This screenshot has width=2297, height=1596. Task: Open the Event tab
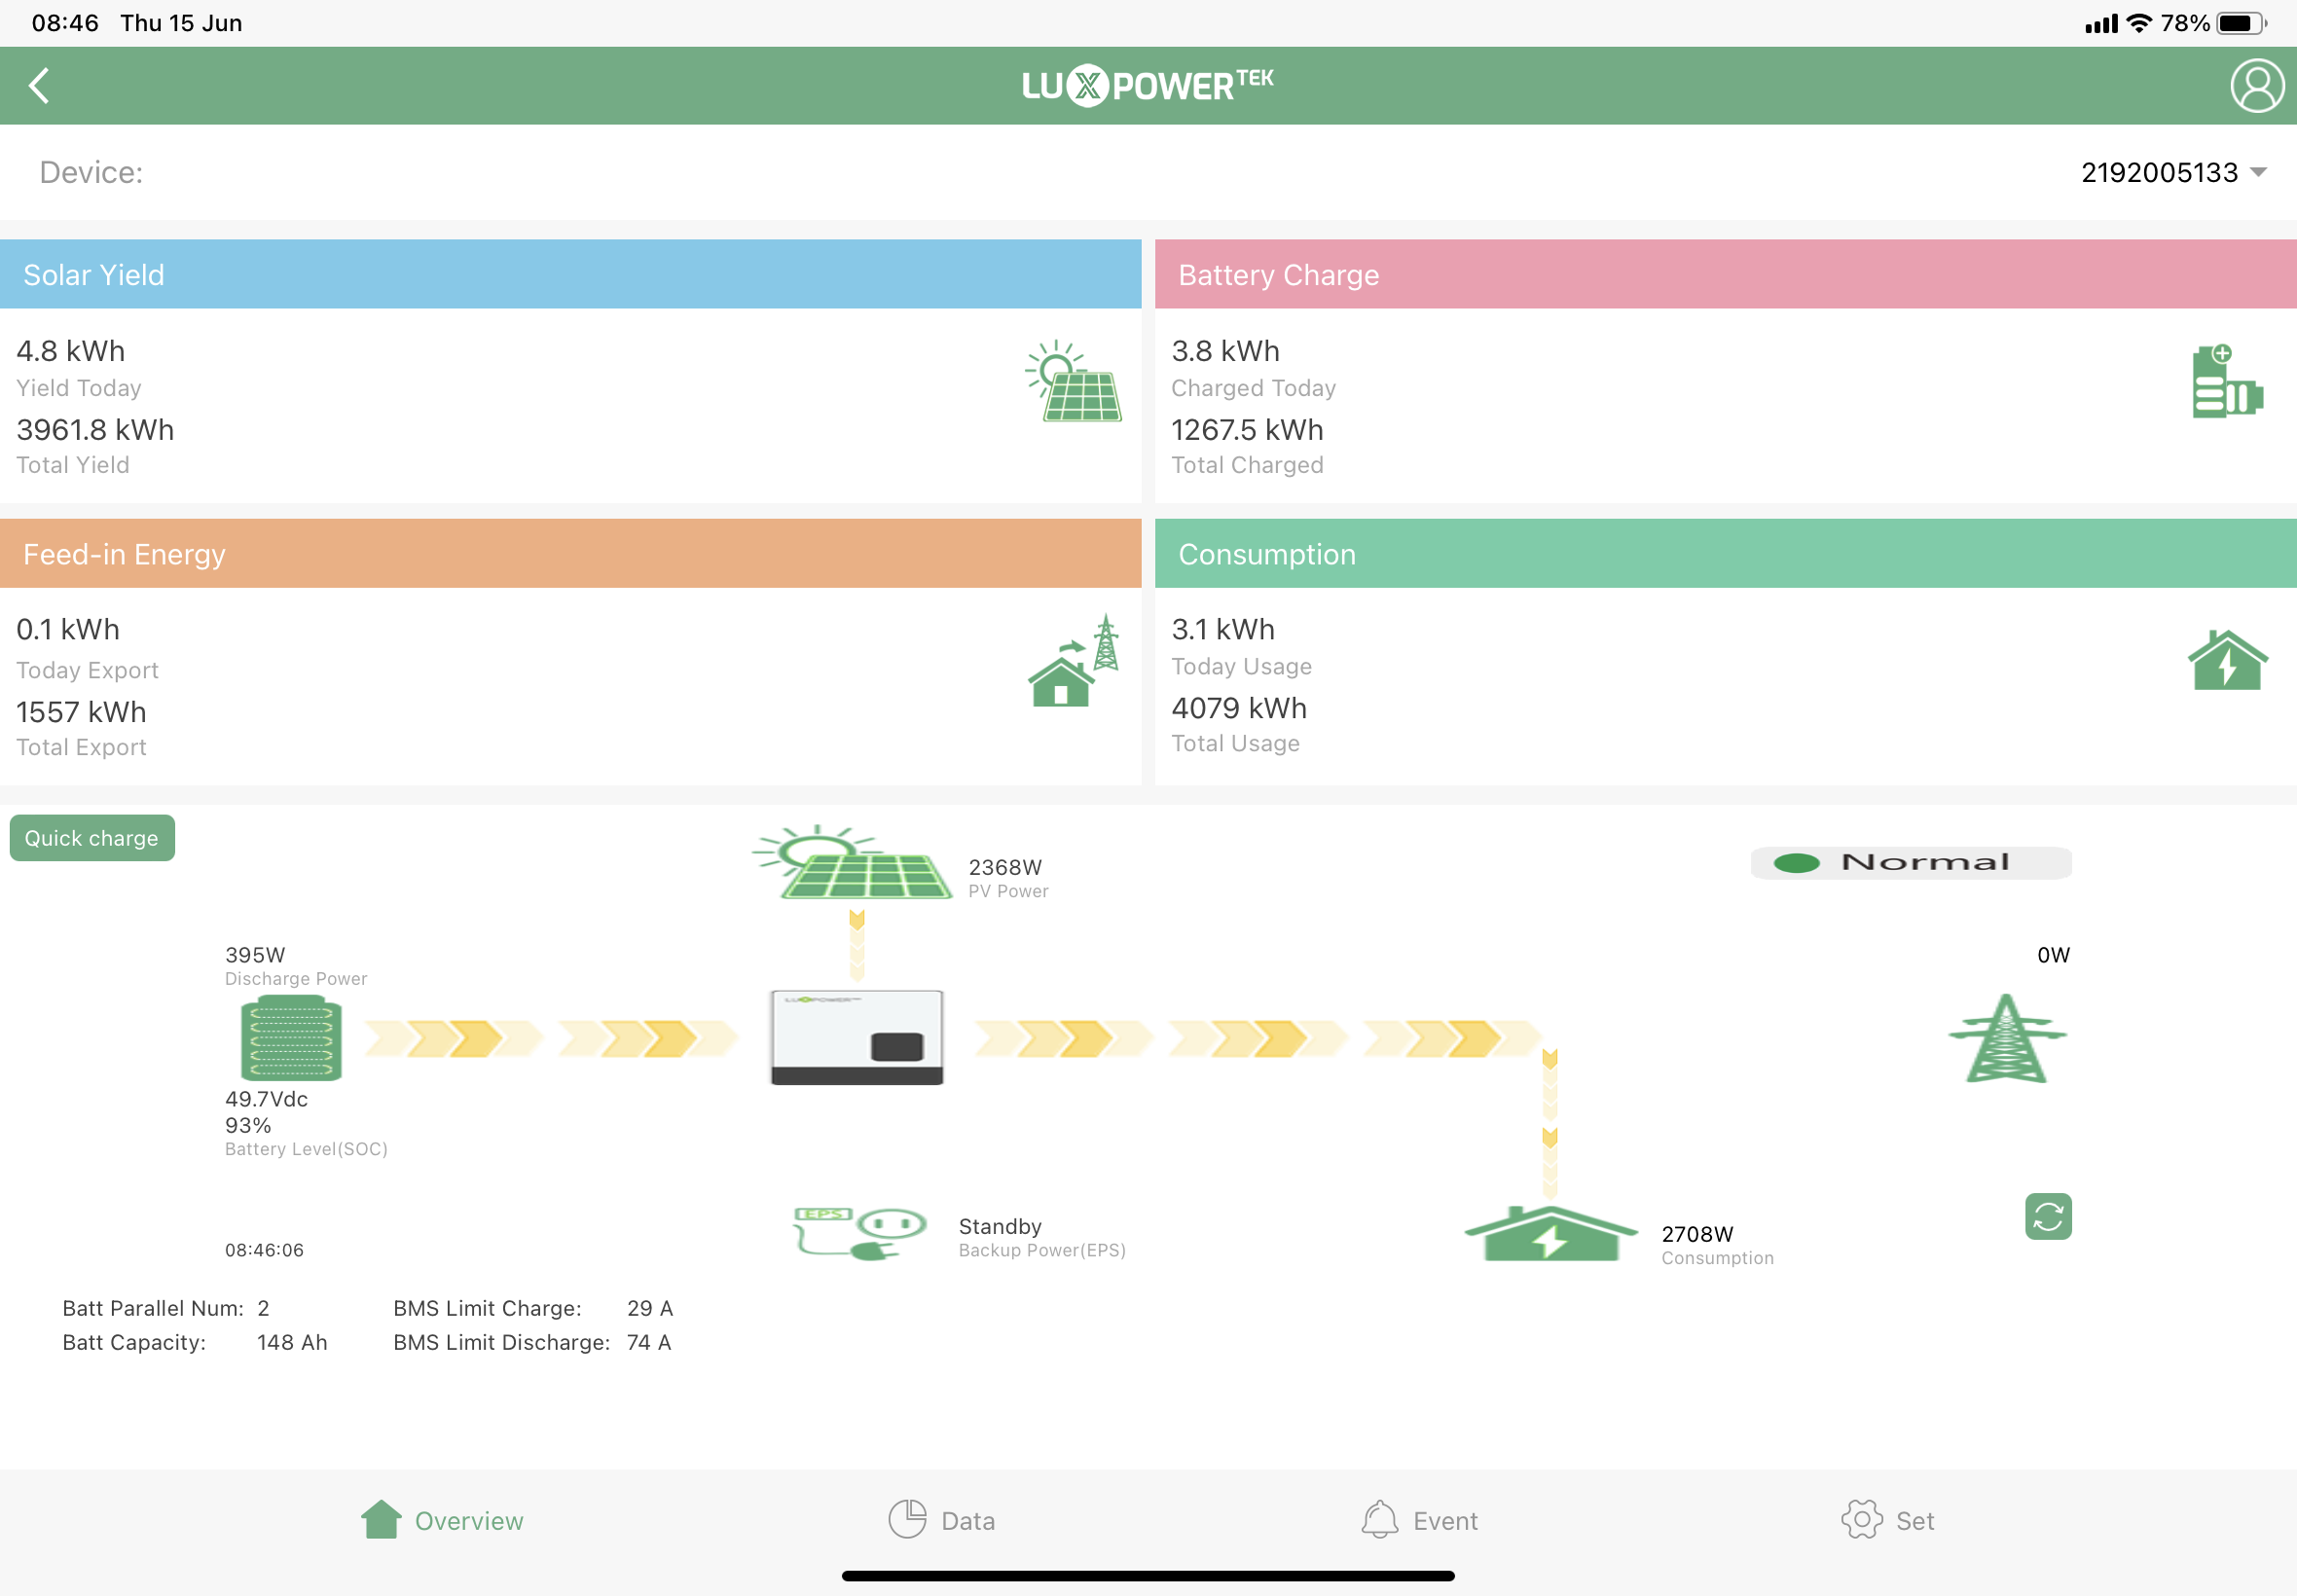click(x=1419, y=1520)
